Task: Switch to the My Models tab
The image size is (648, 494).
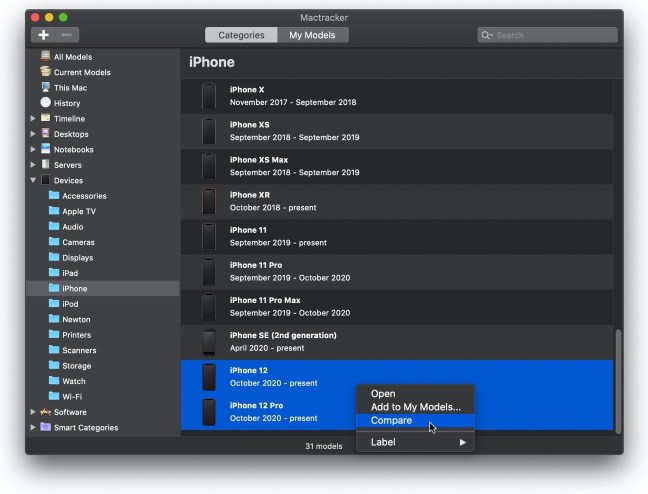Action: point(312,35)
